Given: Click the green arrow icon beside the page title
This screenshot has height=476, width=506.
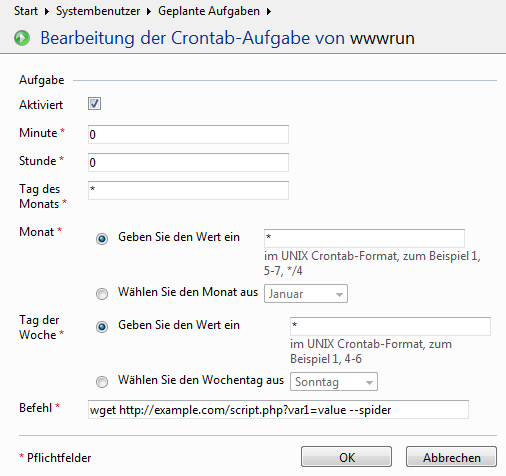Looking at the screenshot, I should click(x=22, y=38).
